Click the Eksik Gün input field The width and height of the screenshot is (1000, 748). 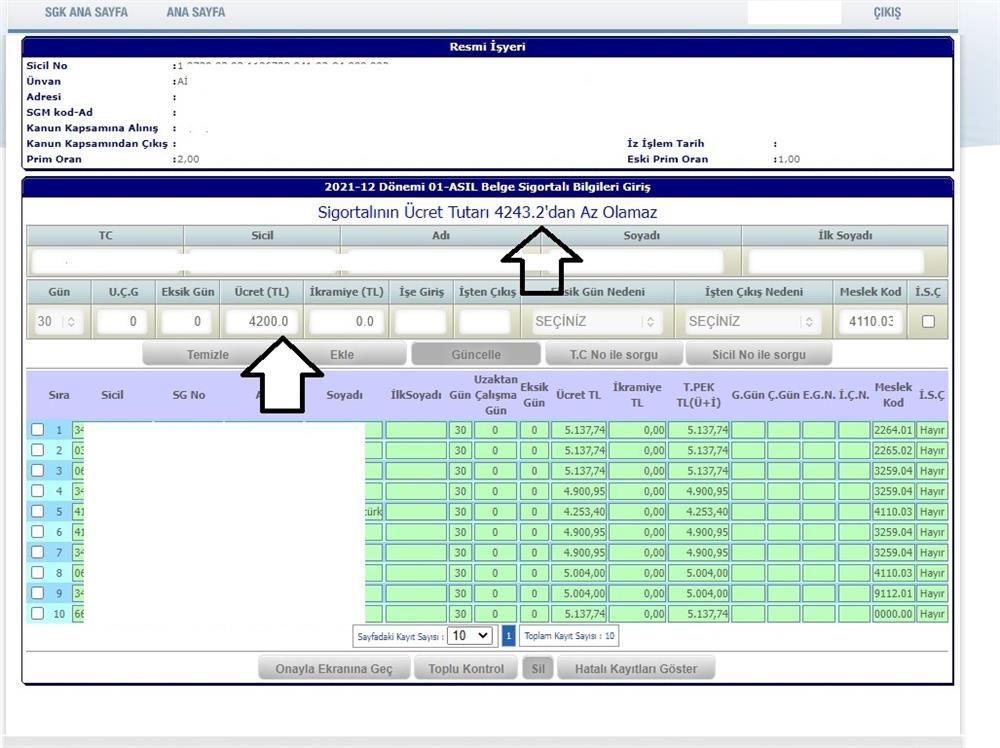pyautogui.click(x=185, y=321)
